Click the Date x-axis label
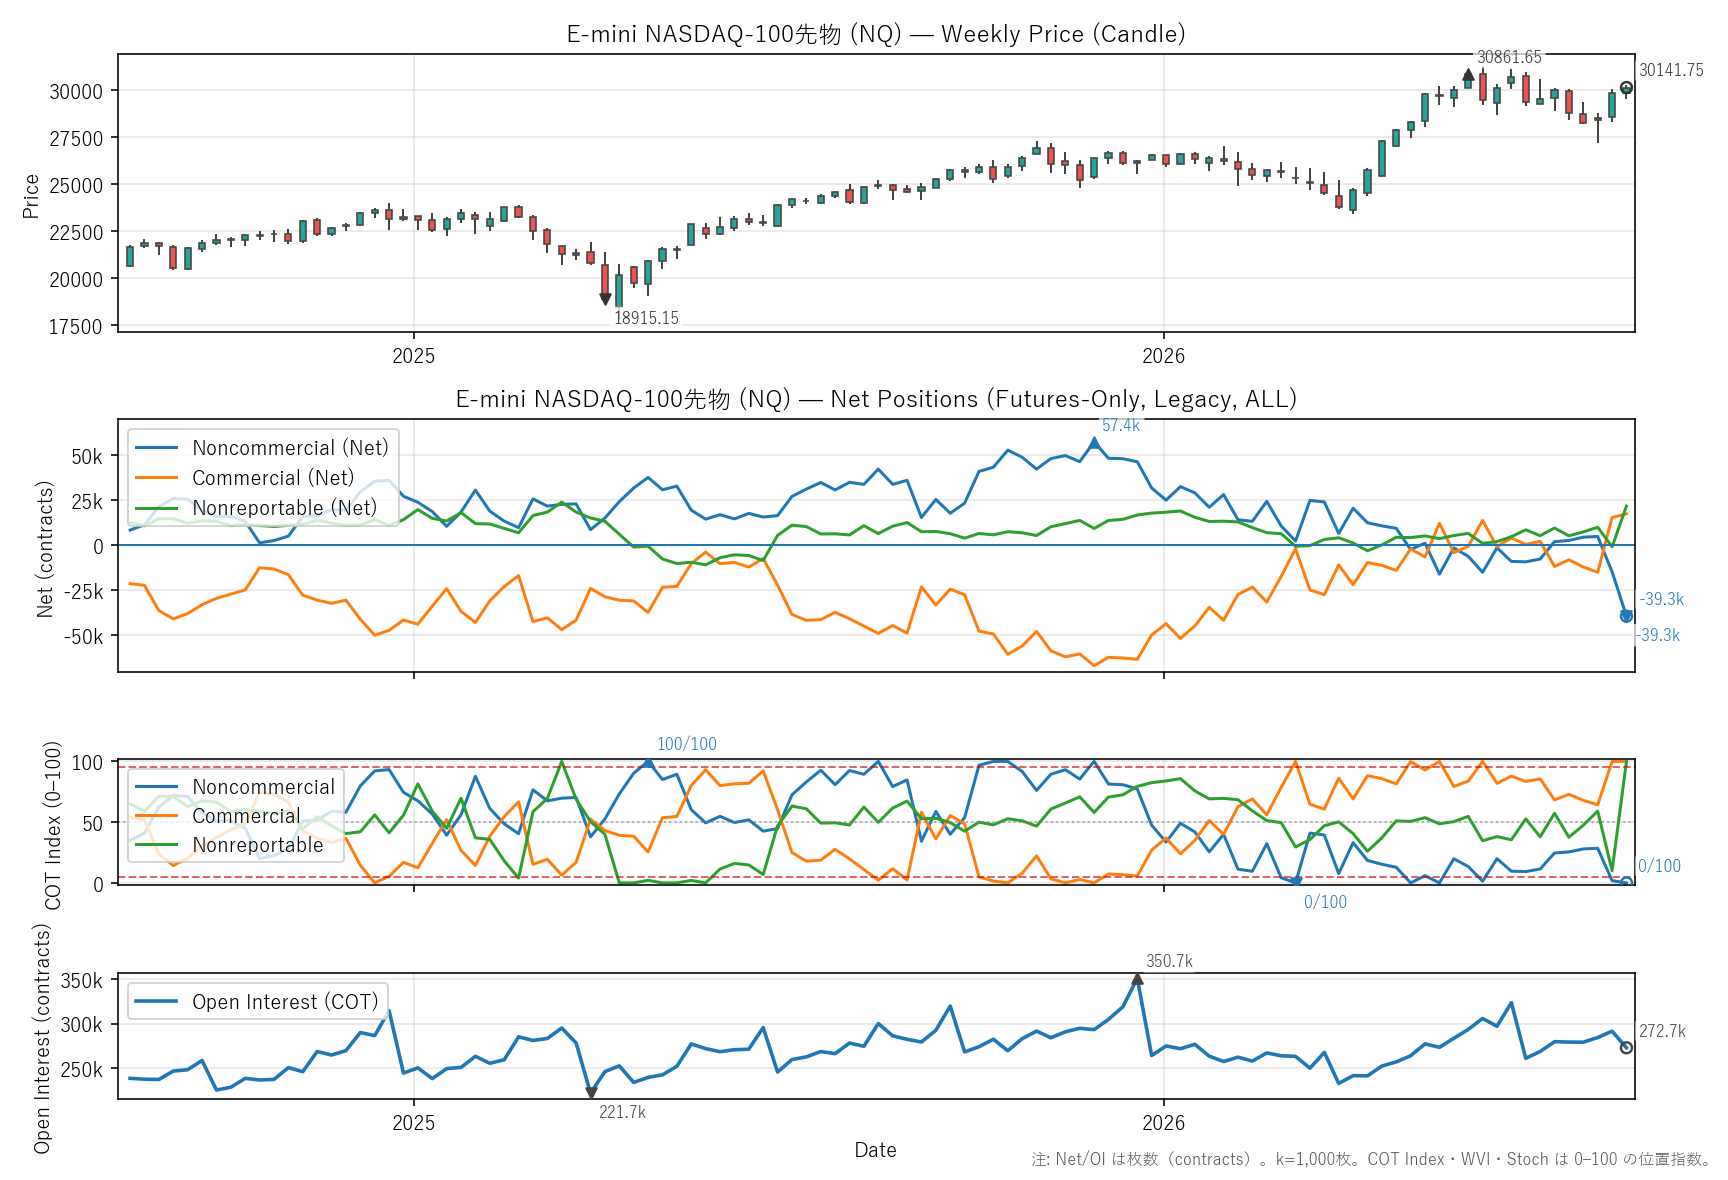 875,1150
